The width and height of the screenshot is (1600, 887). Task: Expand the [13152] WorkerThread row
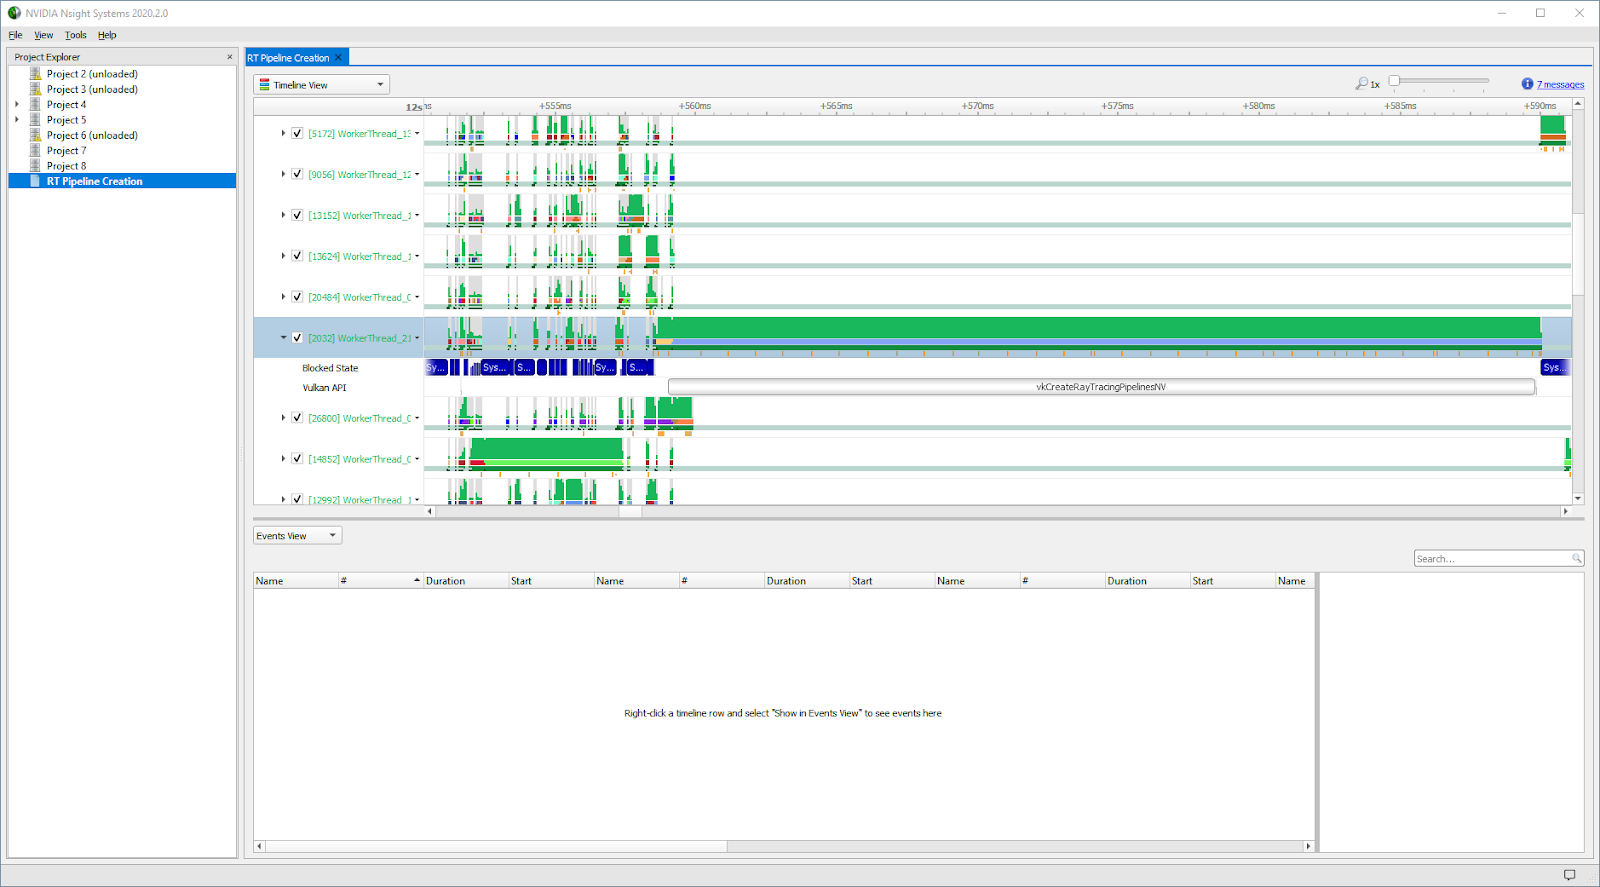pyautogui.click(x=283, y=215)
